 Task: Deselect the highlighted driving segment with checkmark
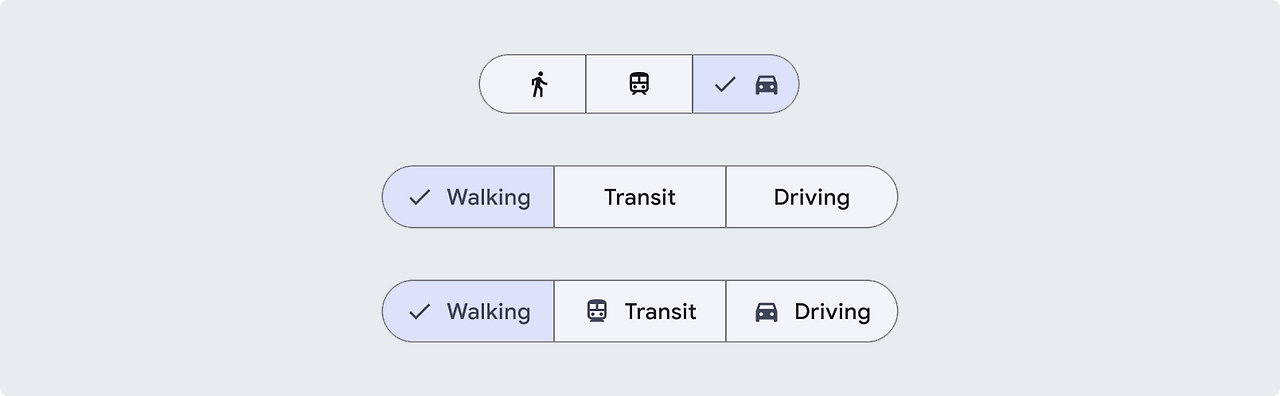pos(746,84)
